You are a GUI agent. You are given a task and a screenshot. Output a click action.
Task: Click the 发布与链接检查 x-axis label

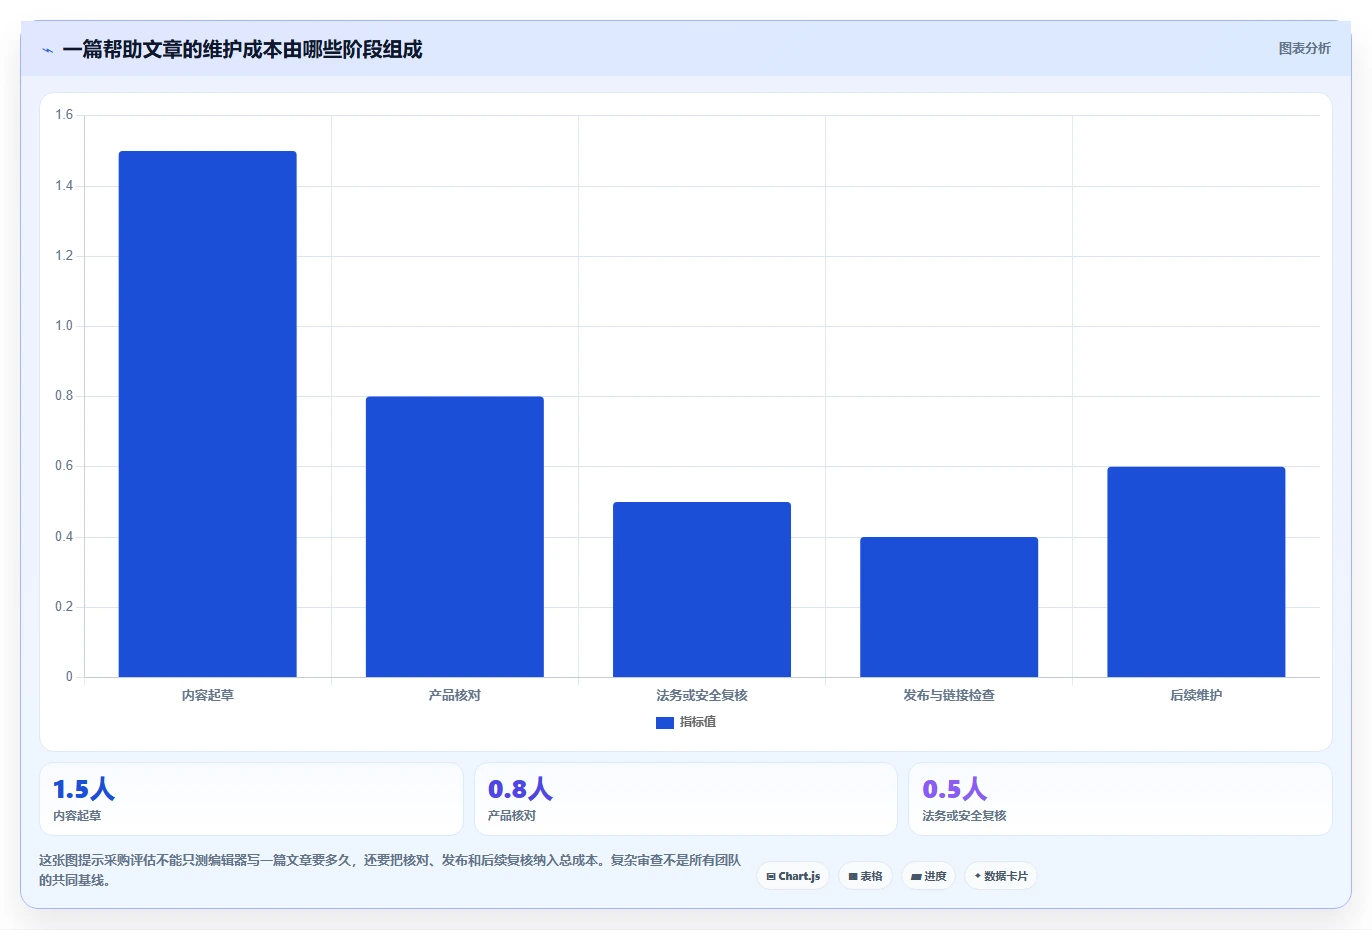tap(949, 695)
